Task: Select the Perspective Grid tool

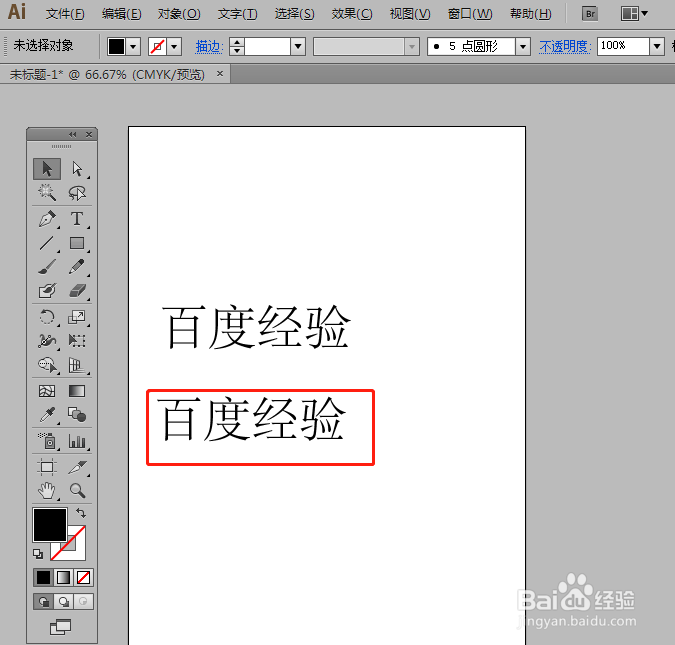Action: click(77, 365)
